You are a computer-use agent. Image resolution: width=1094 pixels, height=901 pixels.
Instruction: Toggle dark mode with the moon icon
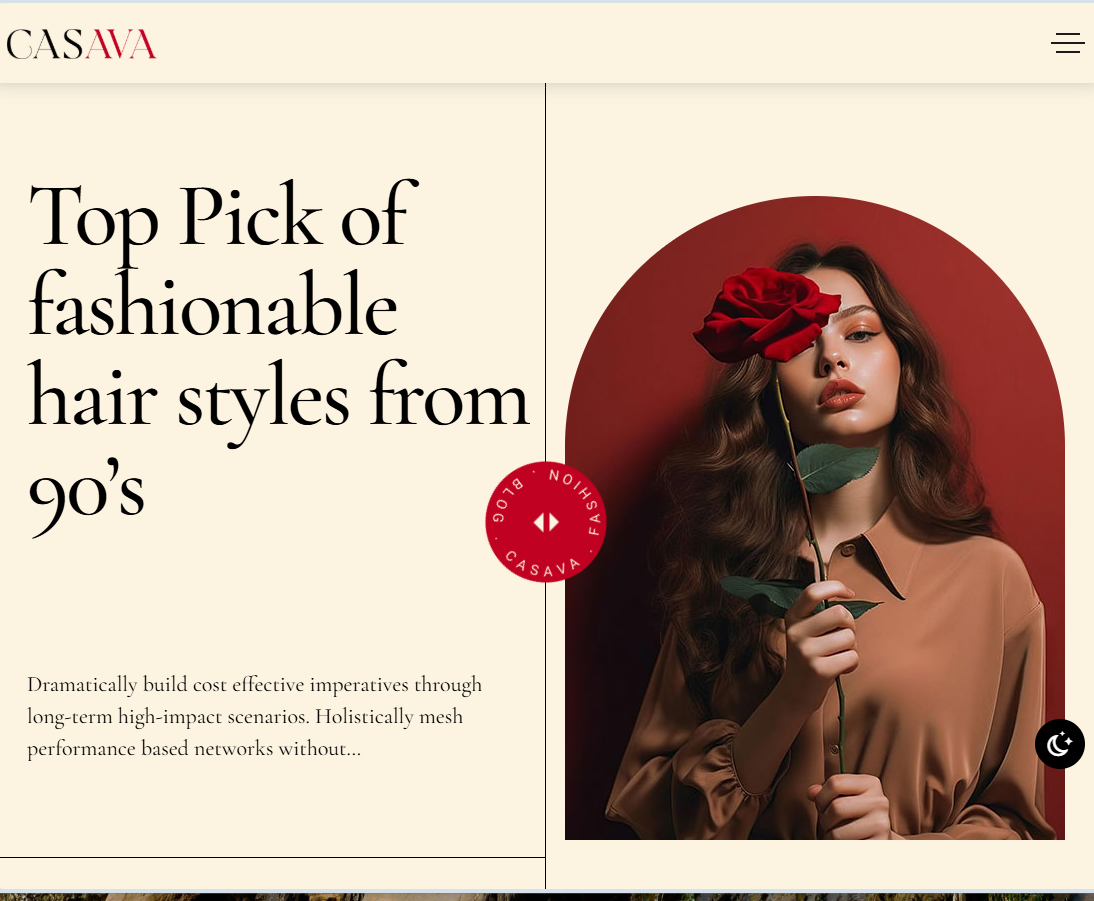[1059, 744]
